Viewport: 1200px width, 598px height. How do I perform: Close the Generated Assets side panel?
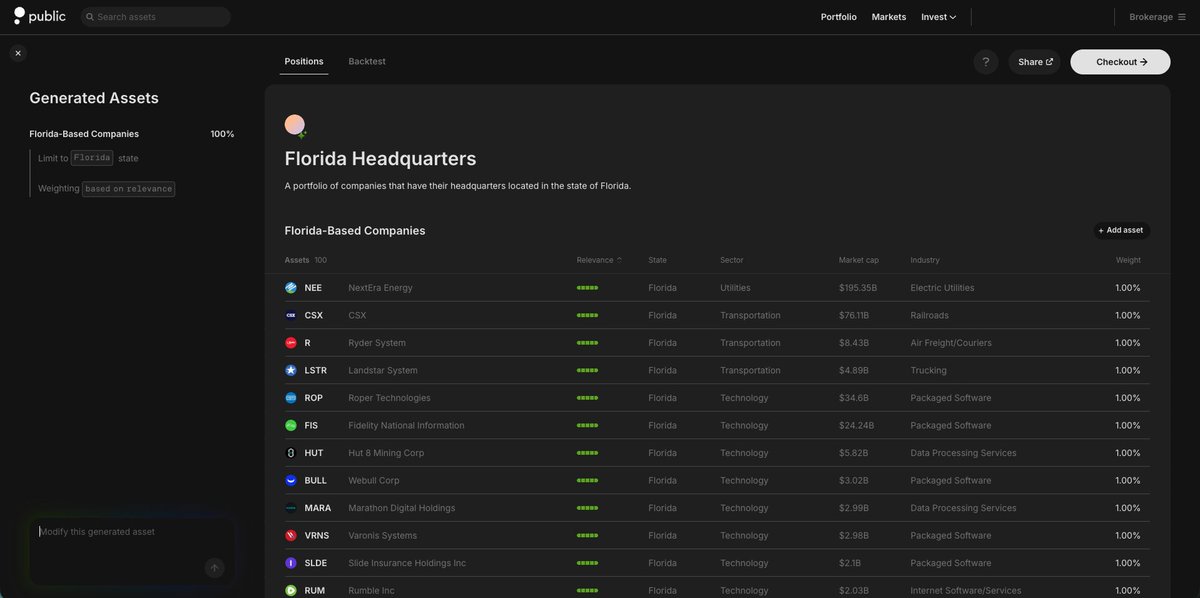[x=18, y=53]
